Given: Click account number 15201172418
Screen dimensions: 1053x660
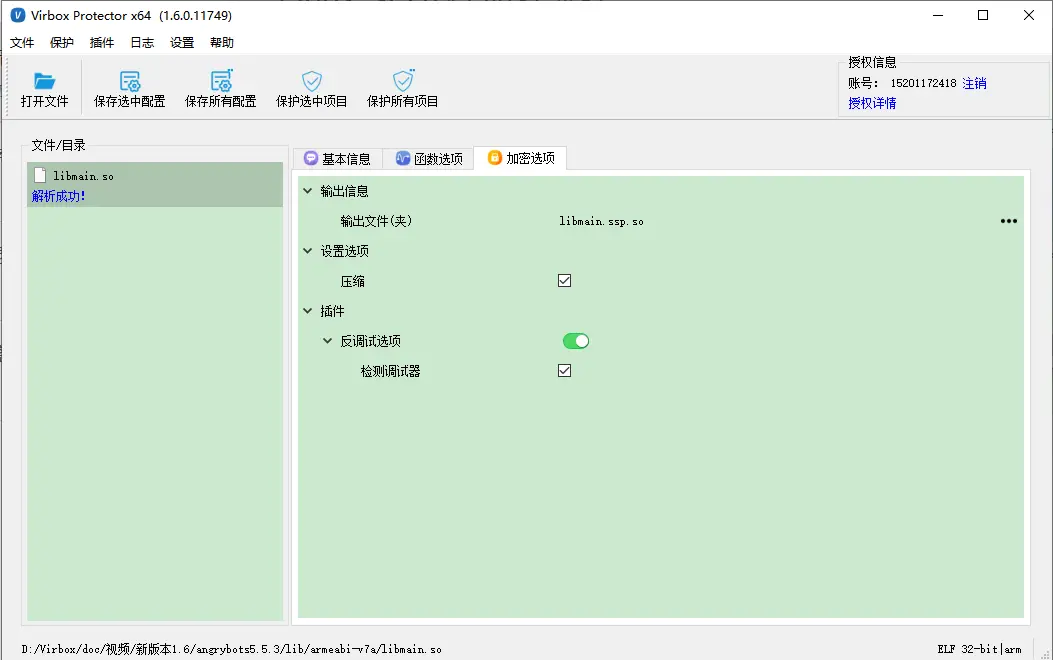Looking at the screenshot, I should [923, 83].
